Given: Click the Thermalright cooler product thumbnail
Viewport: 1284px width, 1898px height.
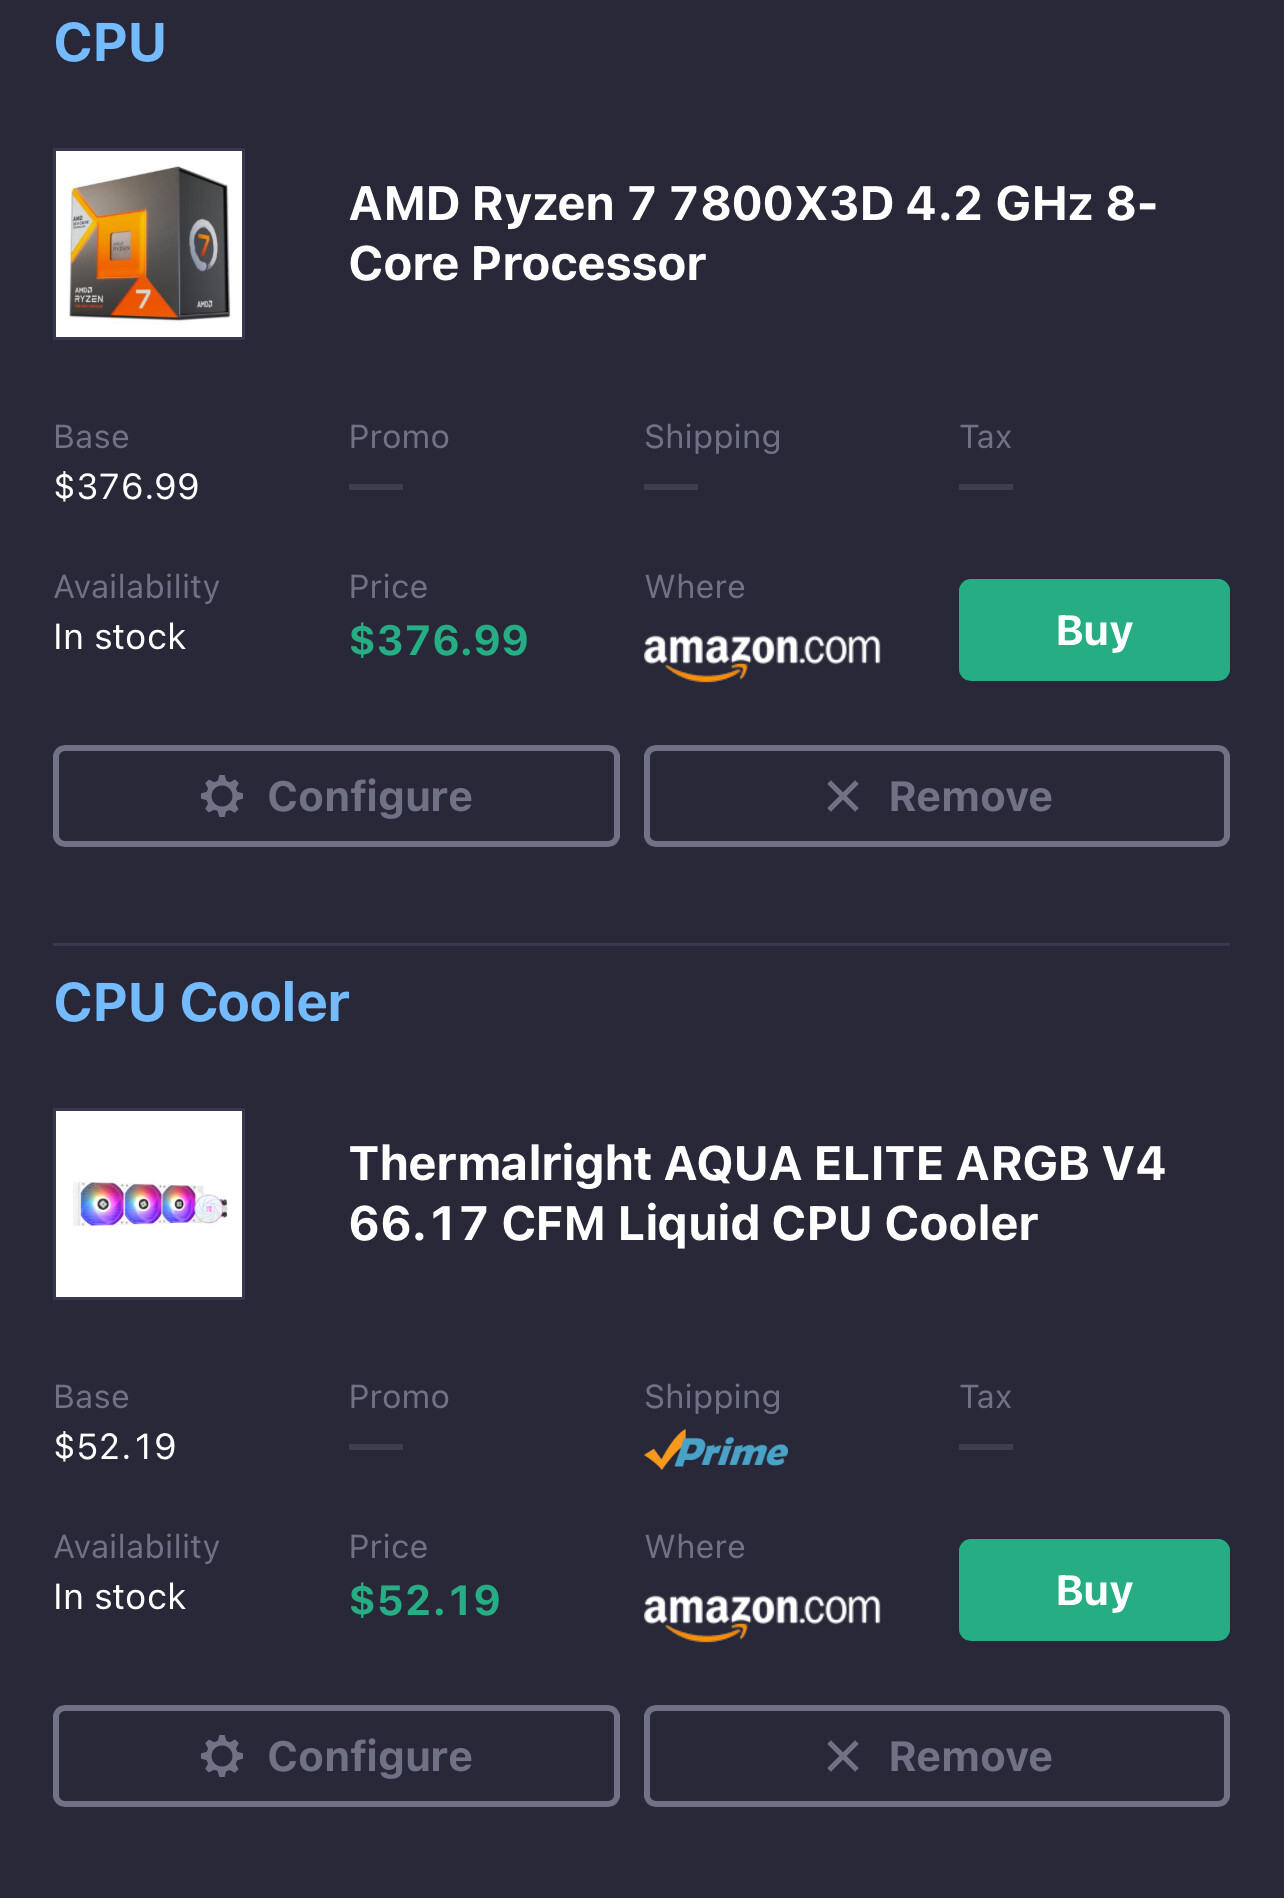Looking at the screenshot, I should [x=149, y=1204].
